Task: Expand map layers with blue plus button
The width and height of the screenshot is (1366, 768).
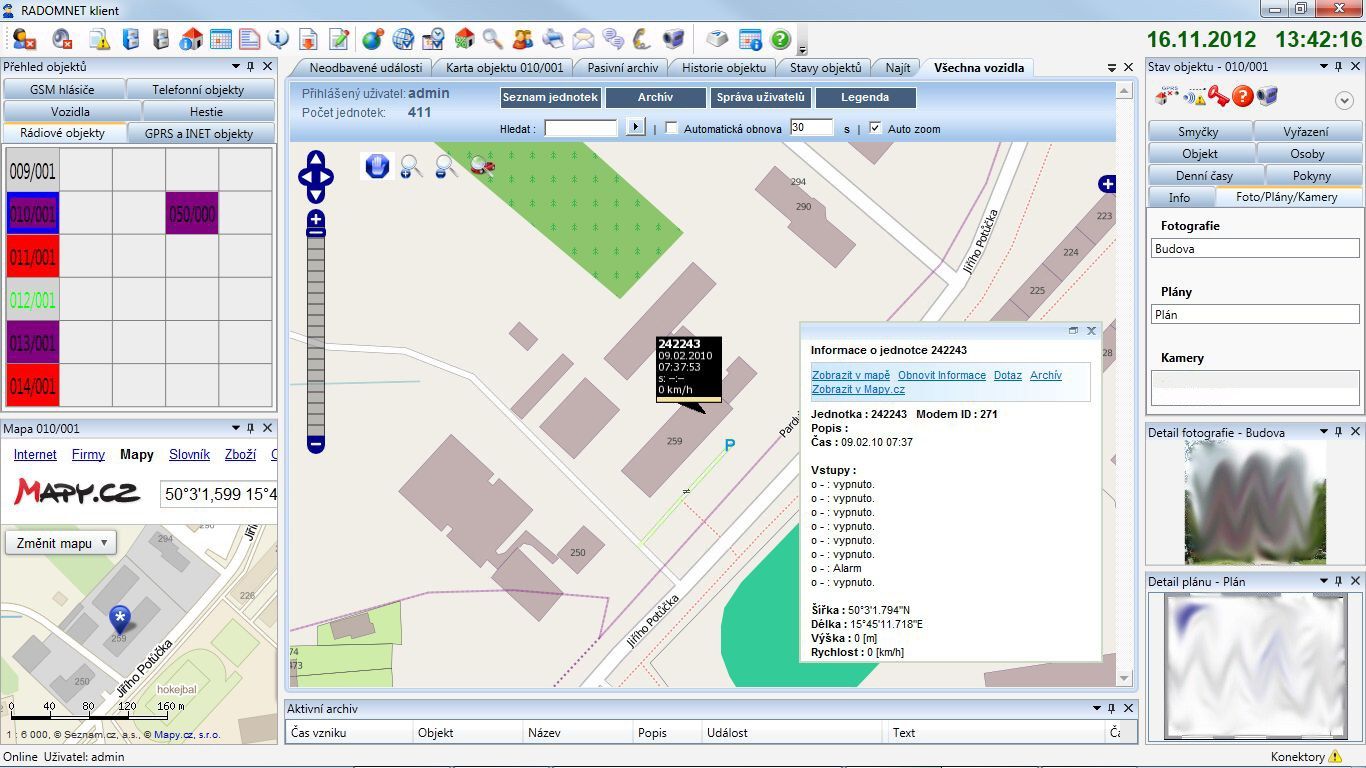Action: [1107, 184]
